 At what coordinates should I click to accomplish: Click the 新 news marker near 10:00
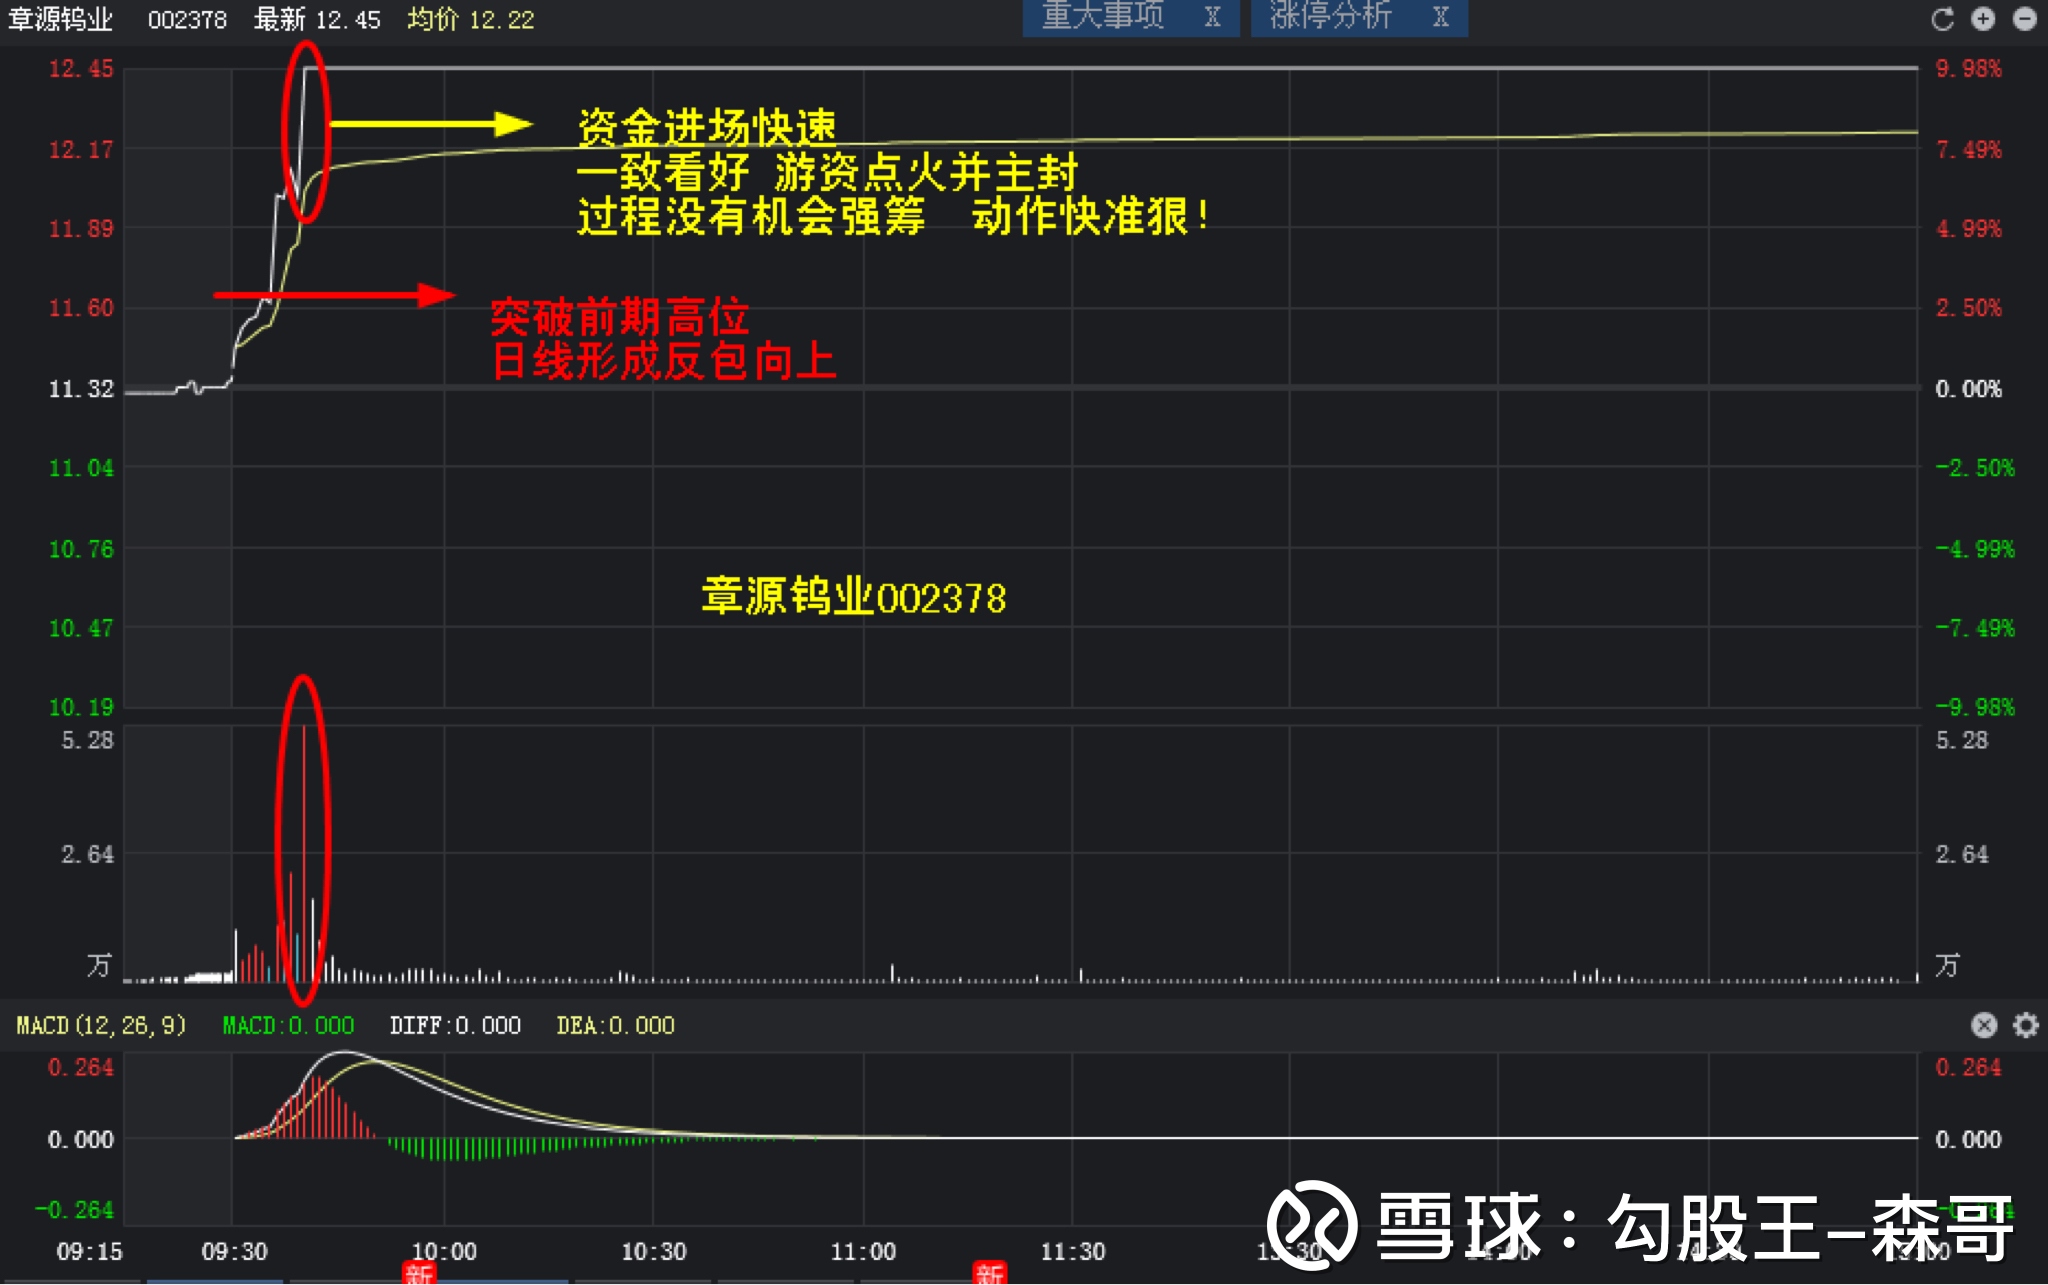[x=419, y=1273]
